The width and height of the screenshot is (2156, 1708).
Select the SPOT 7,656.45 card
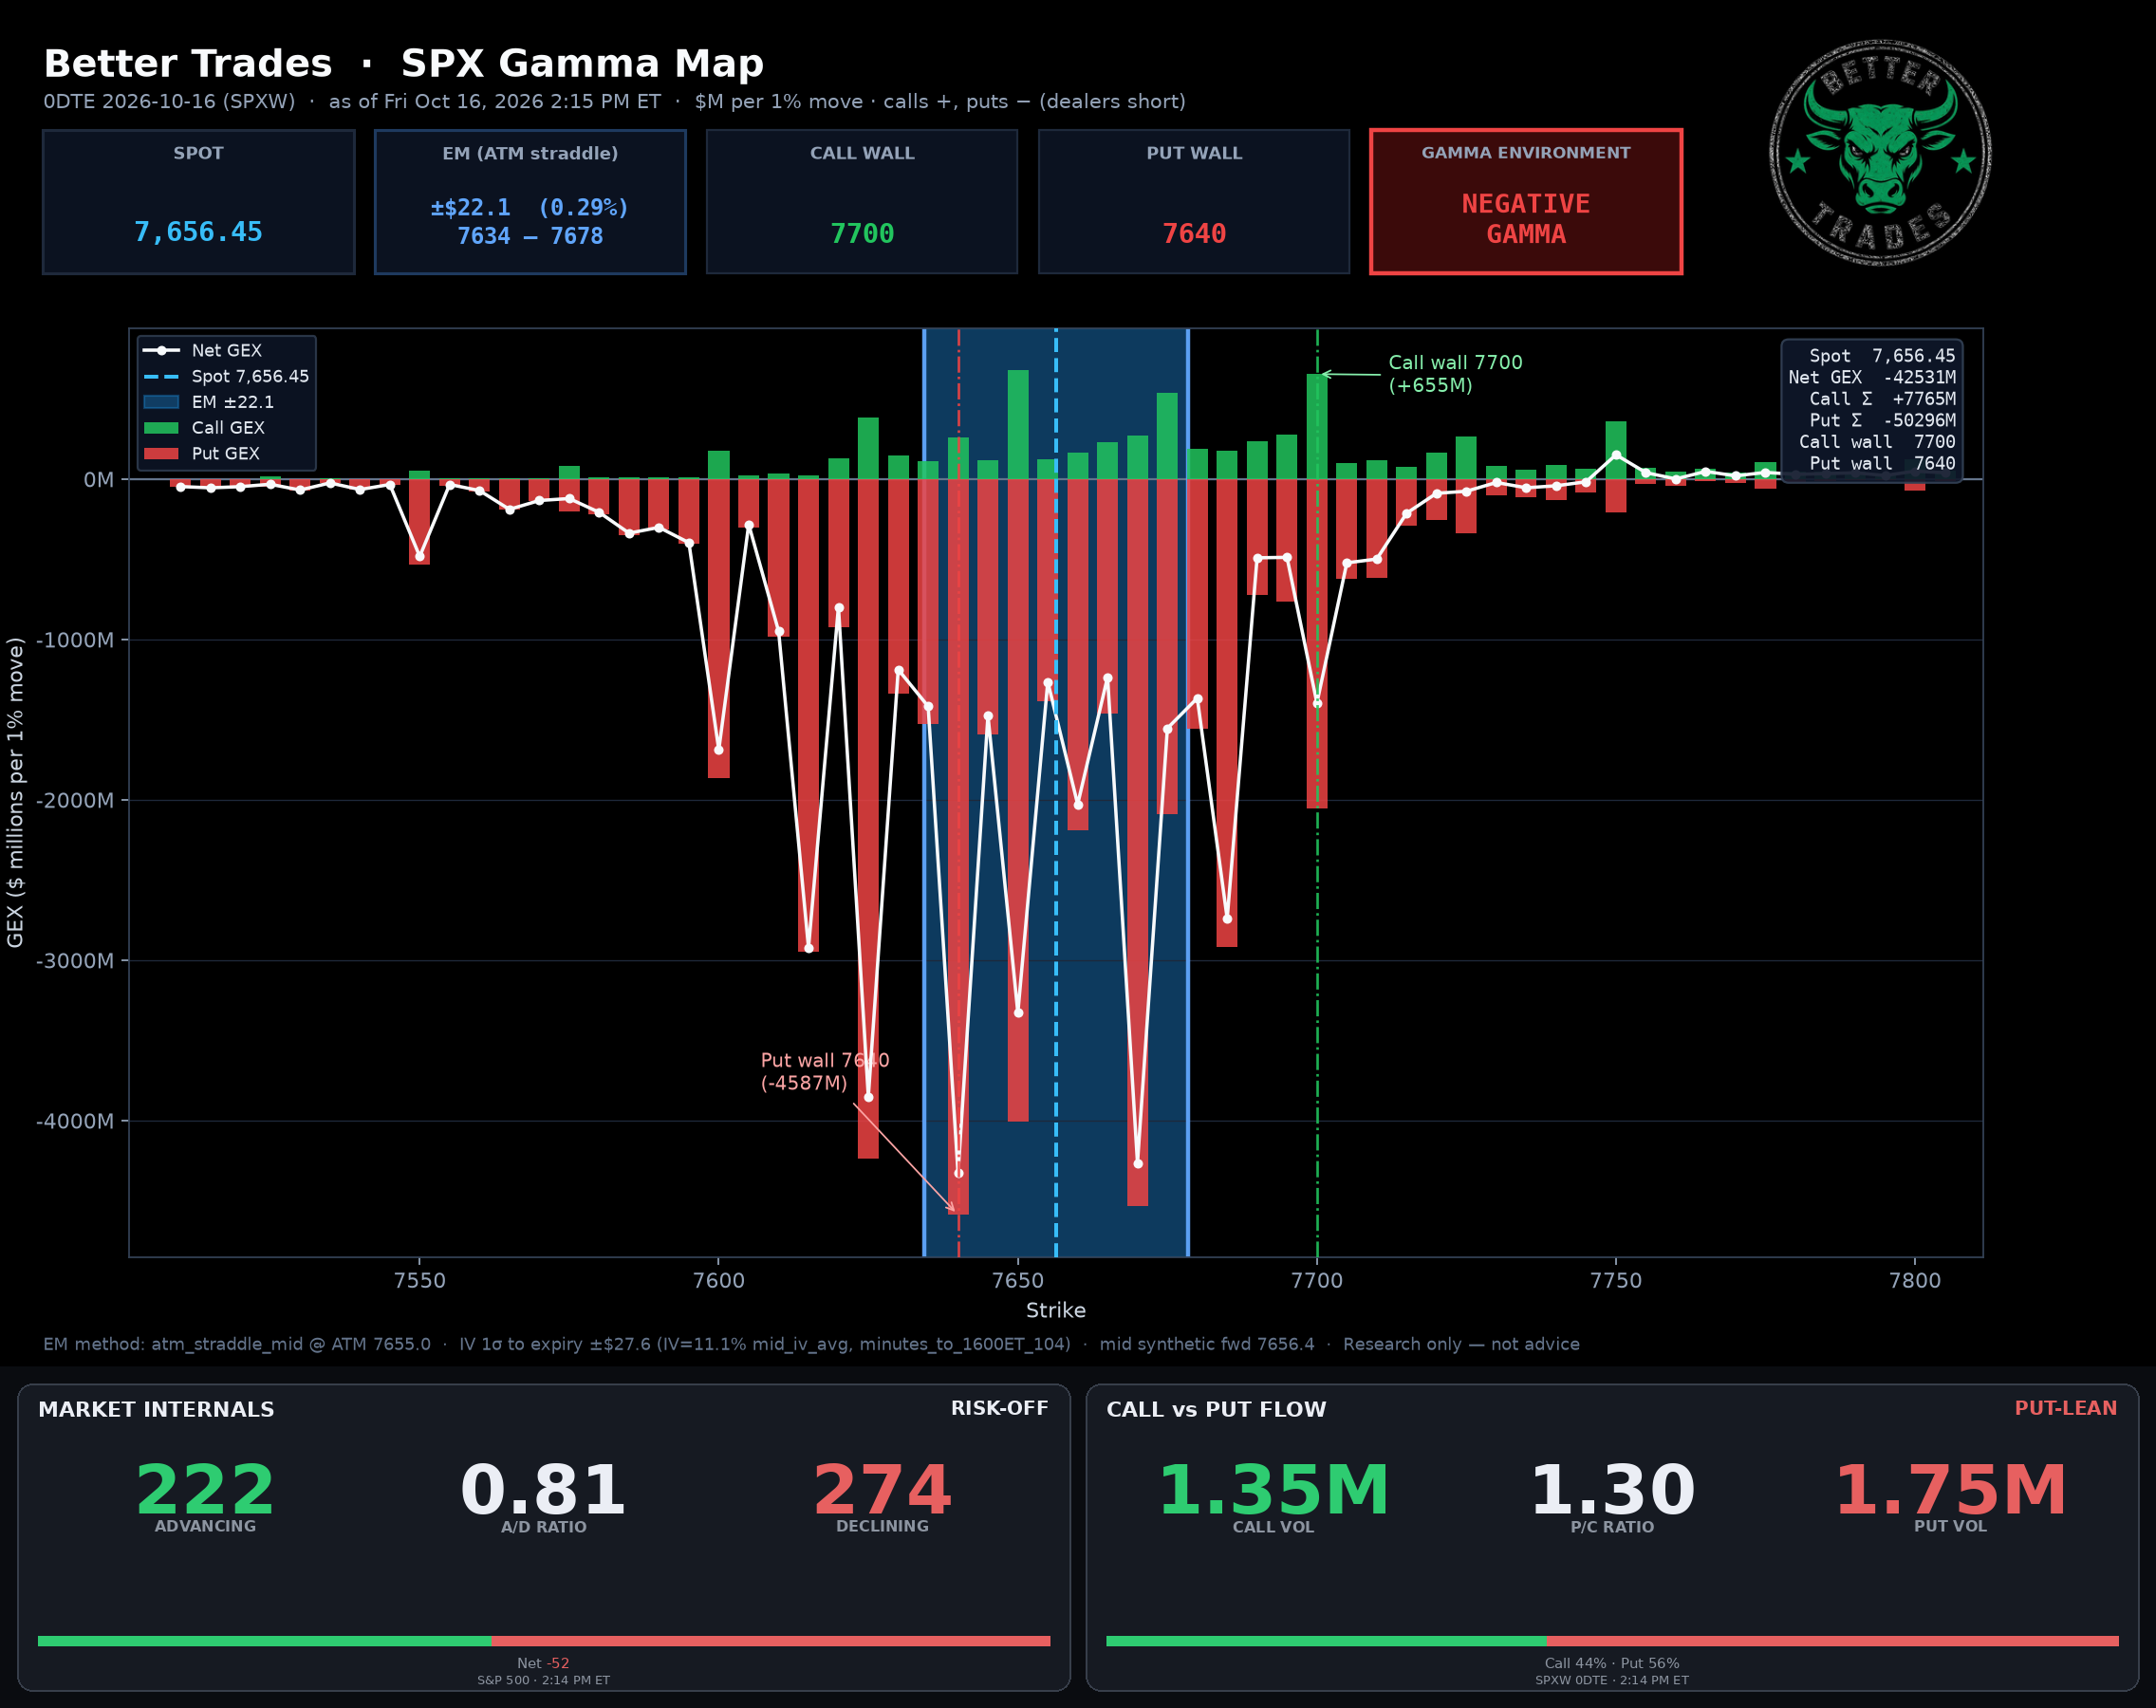pyautogui.click(x=198, y=201)
